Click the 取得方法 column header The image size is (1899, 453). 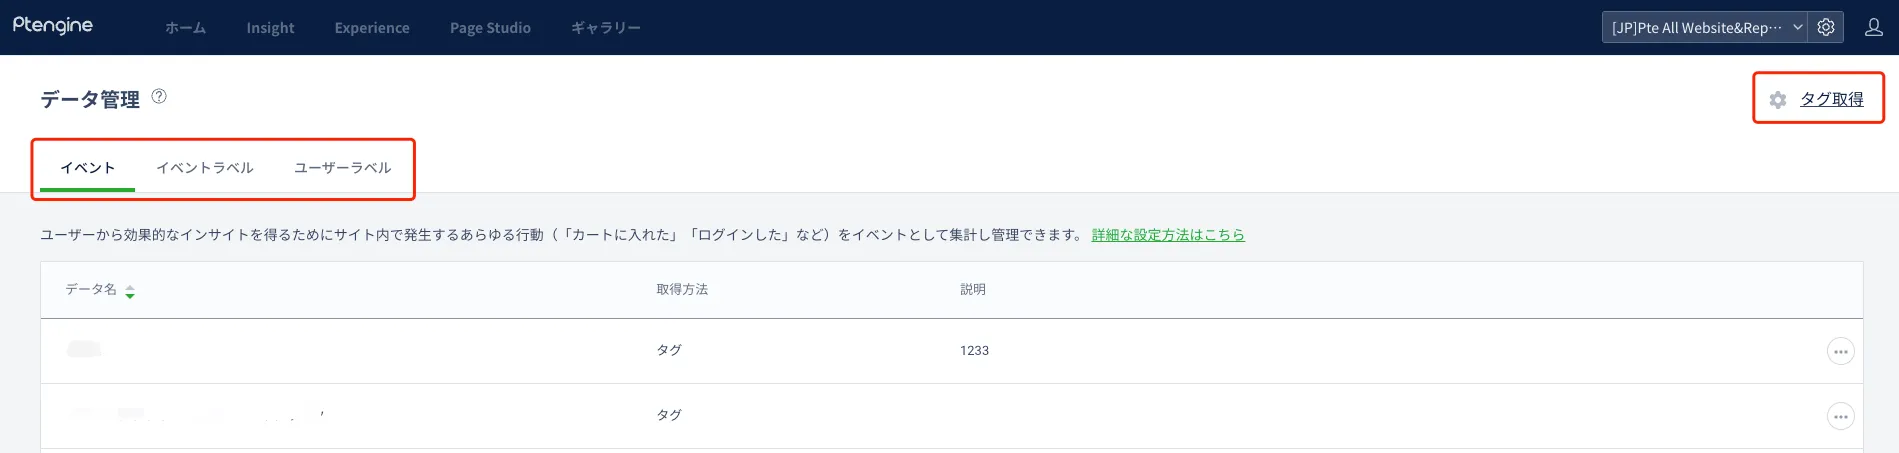(x=682, y=290)
